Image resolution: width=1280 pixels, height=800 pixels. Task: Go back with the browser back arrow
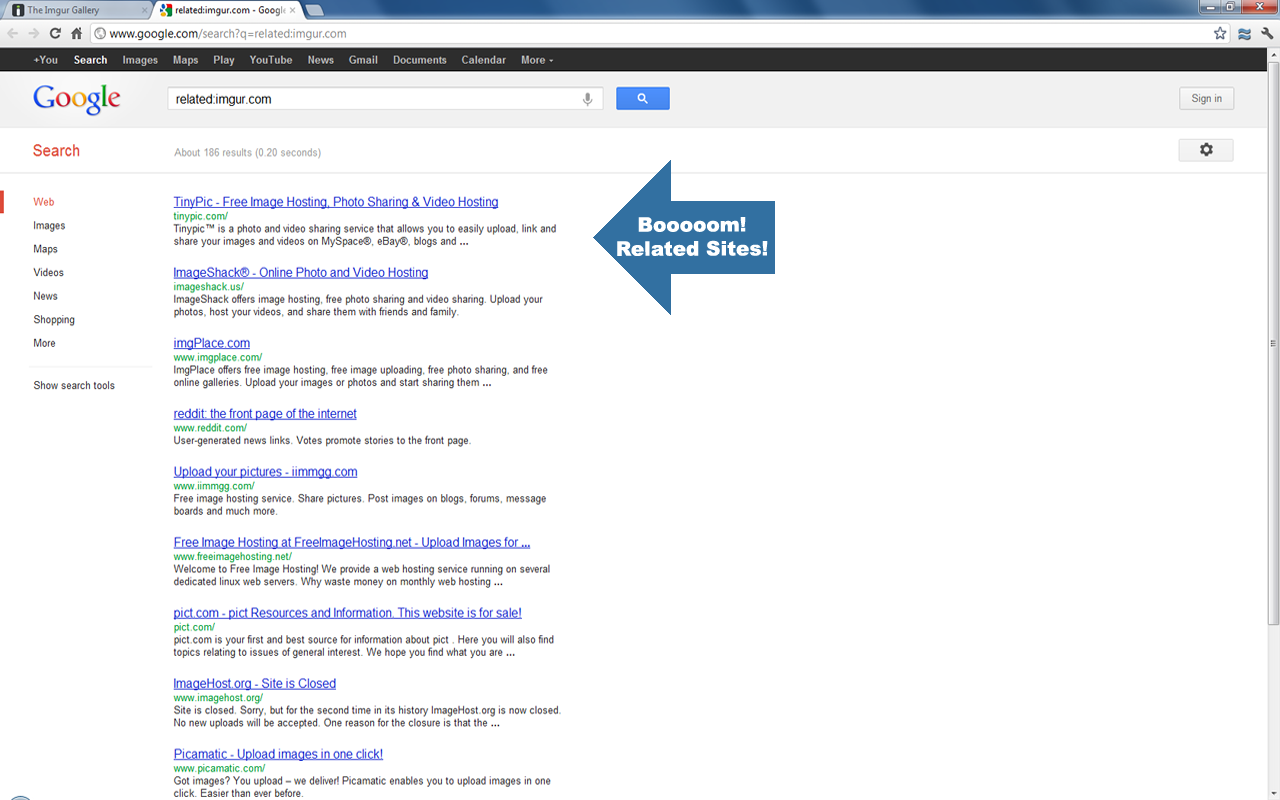pyautogui.click(x=13, y=33)
